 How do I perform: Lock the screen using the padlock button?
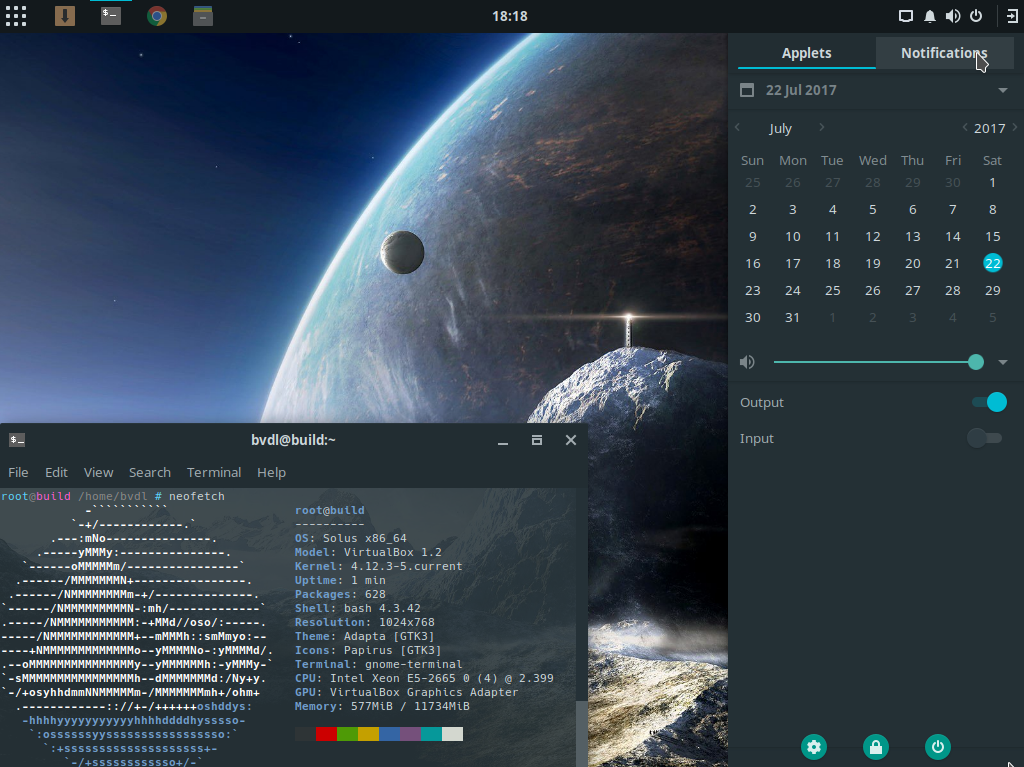coord(876,747)
